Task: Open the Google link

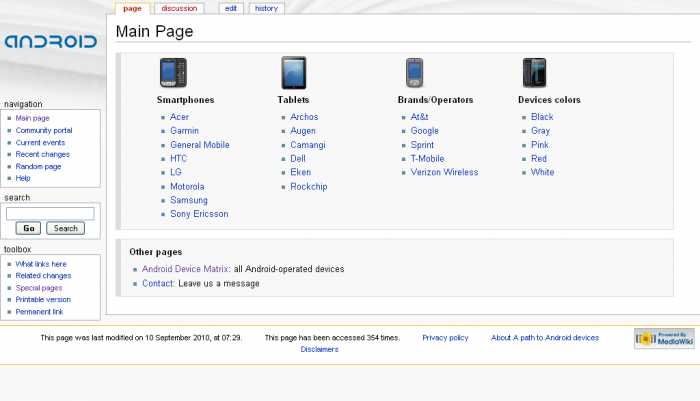Action: 425,131
